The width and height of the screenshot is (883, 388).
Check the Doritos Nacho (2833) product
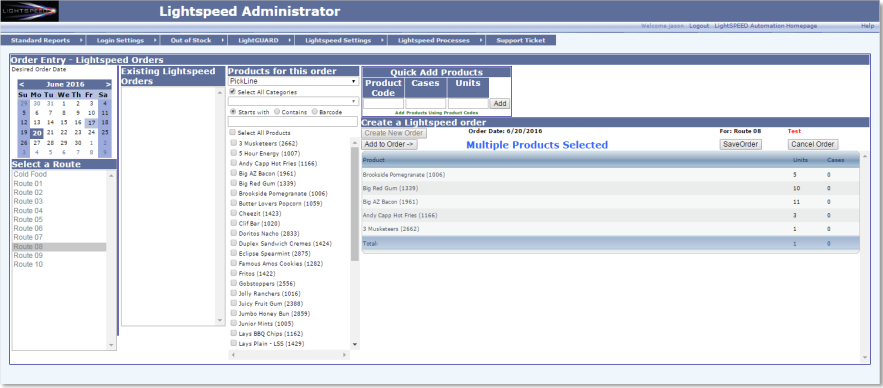pos(233,233)
